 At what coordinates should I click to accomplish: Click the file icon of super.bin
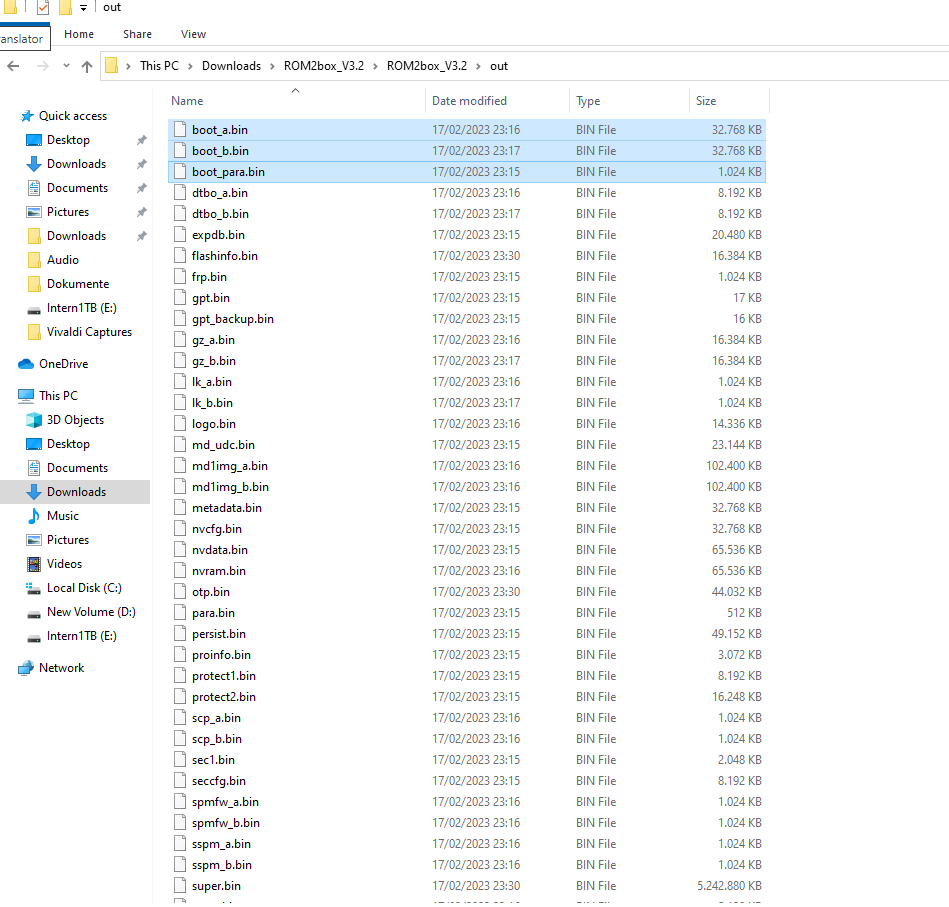tap(180, 885)
